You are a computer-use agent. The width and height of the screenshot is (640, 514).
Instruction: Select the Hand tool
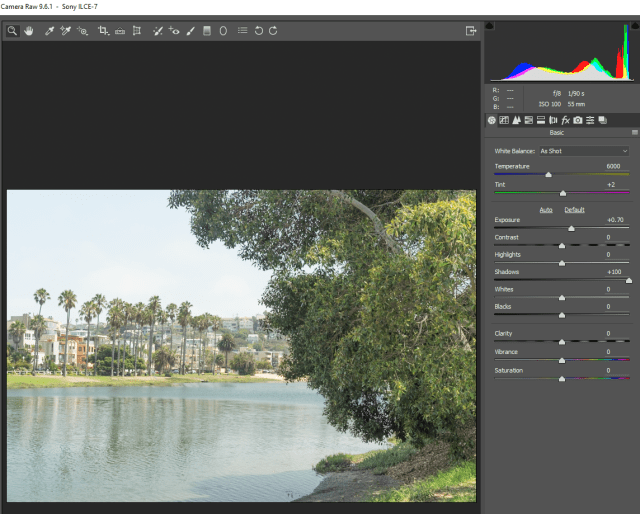[x=28, y=31]
